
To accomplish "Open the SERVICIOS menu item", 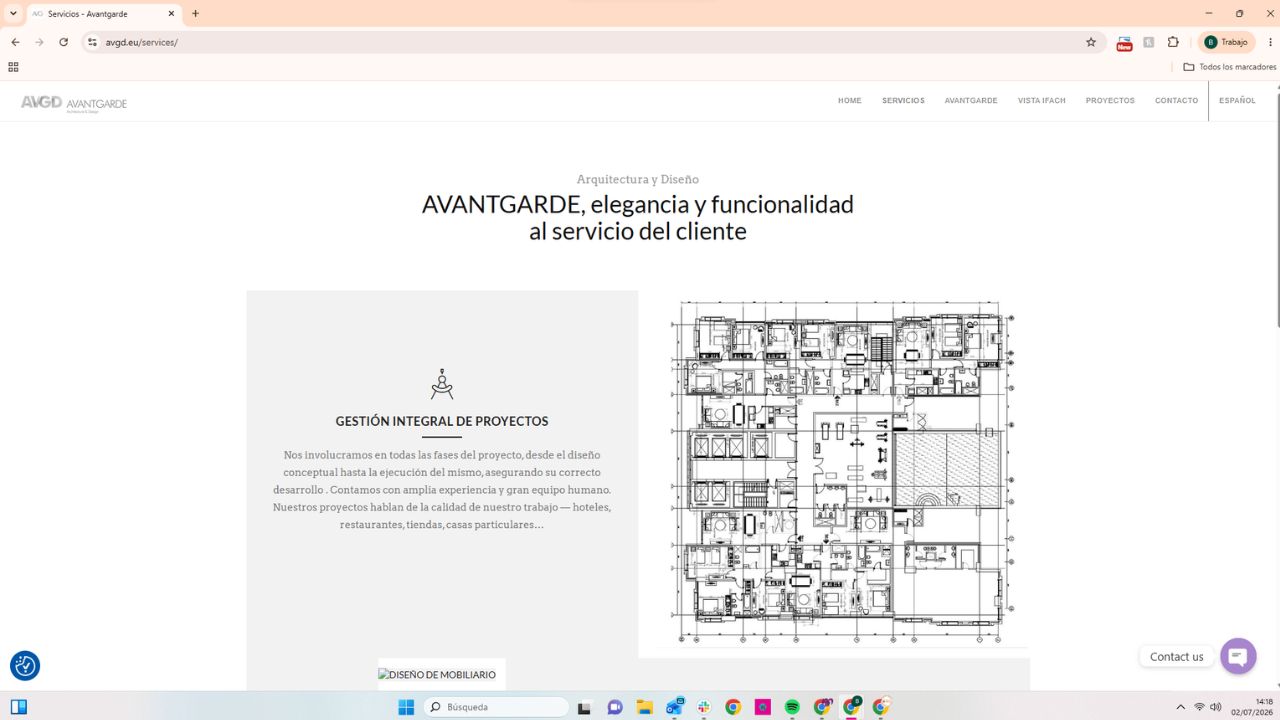I will click(x=903, y=101).
